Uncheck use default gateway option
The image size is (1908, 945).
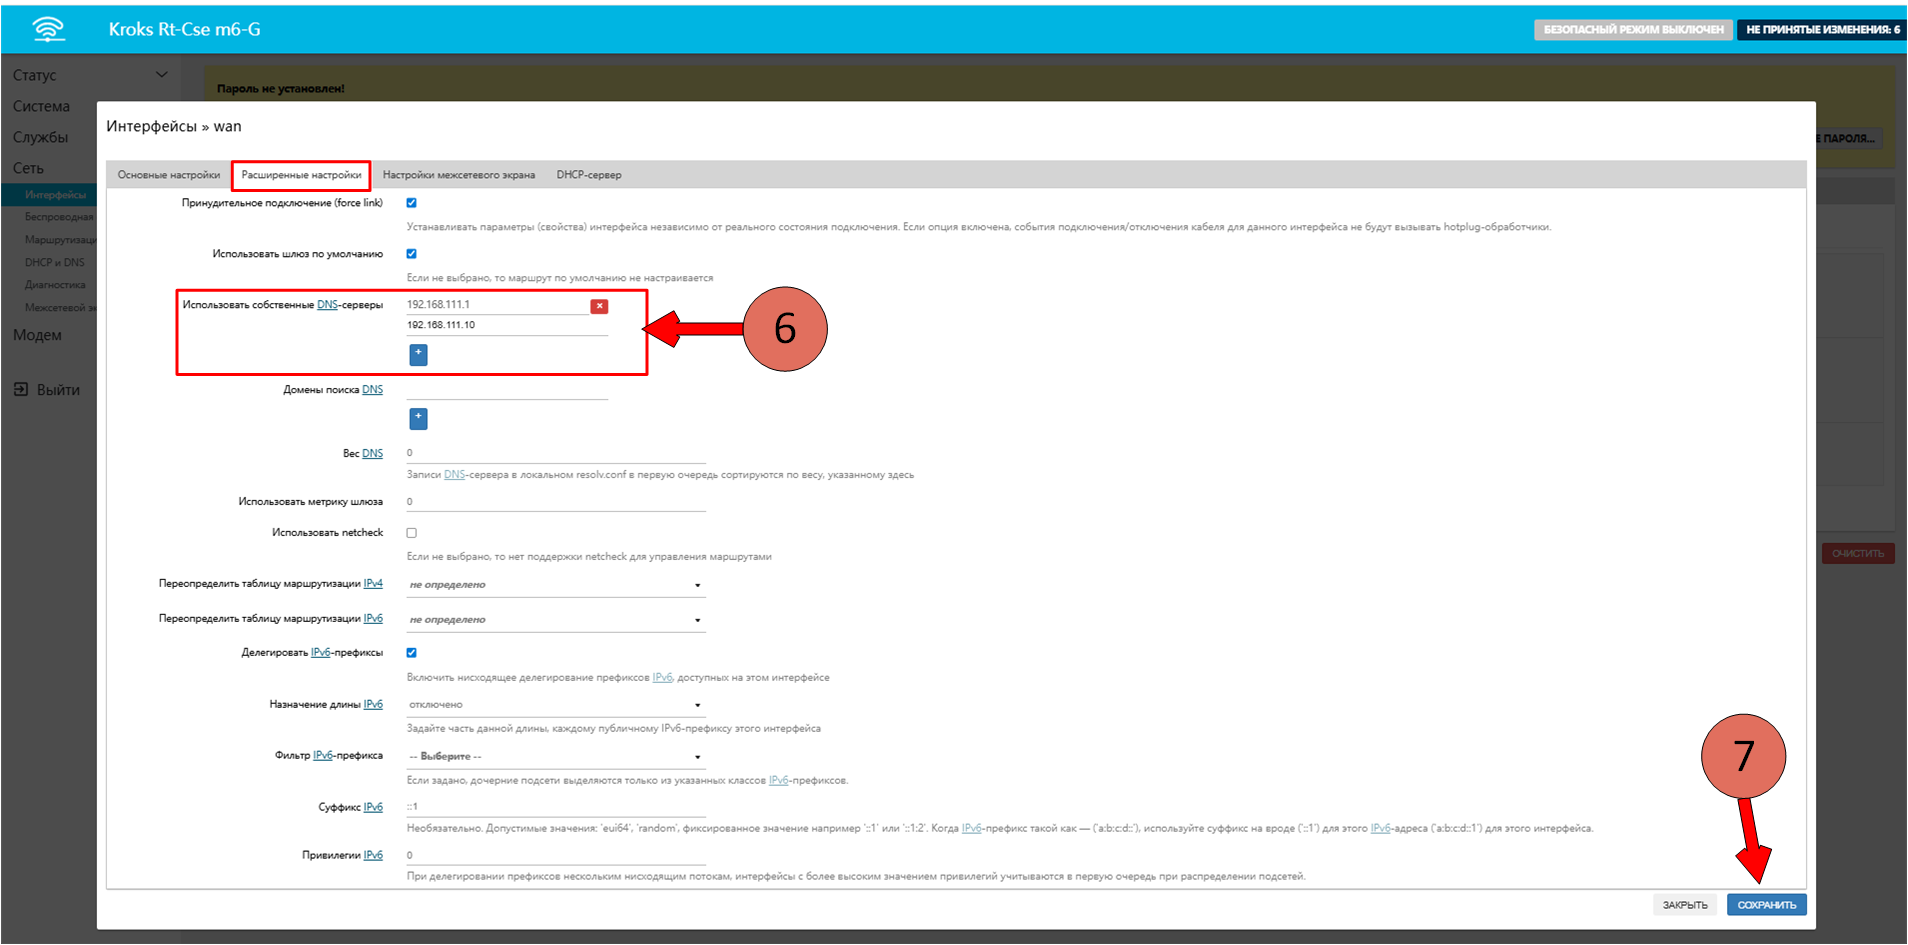[411, 254]
